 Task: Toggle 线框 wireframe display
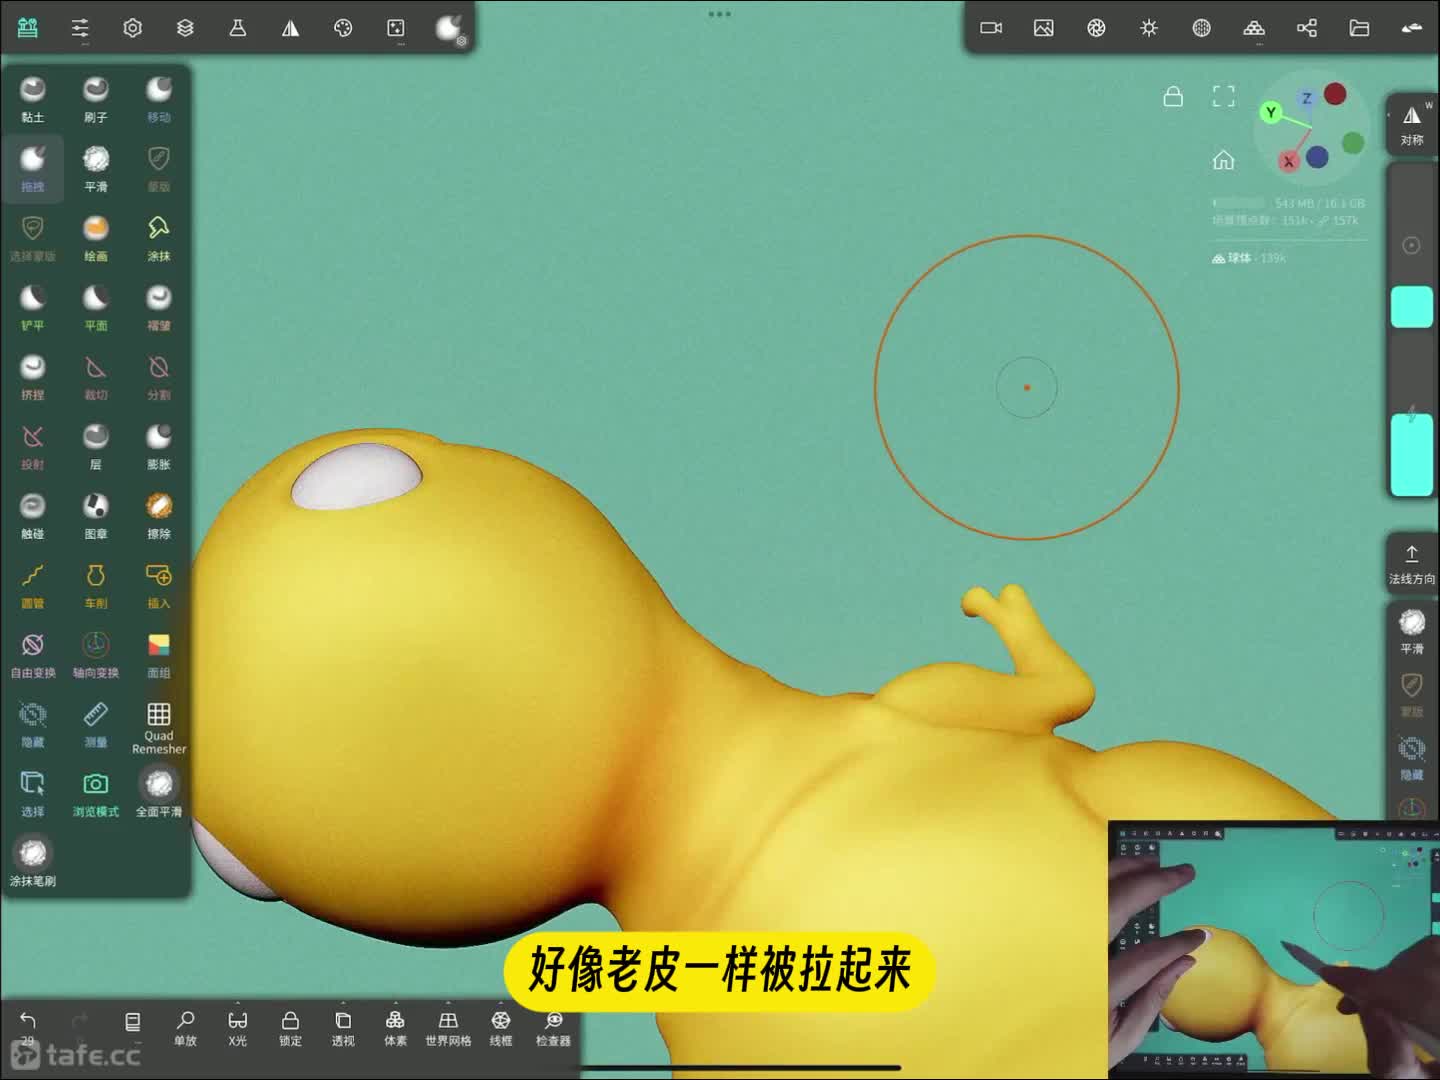click(501, 1027)
